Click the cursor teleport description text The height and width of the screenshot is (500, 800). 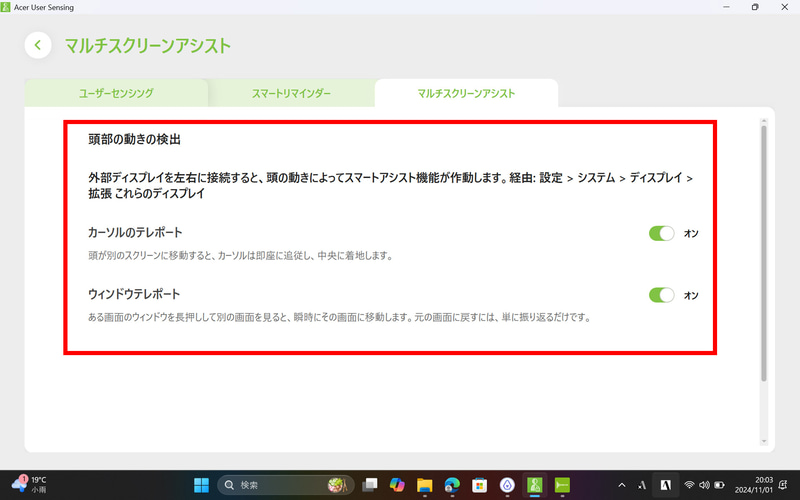click(241, 256)
